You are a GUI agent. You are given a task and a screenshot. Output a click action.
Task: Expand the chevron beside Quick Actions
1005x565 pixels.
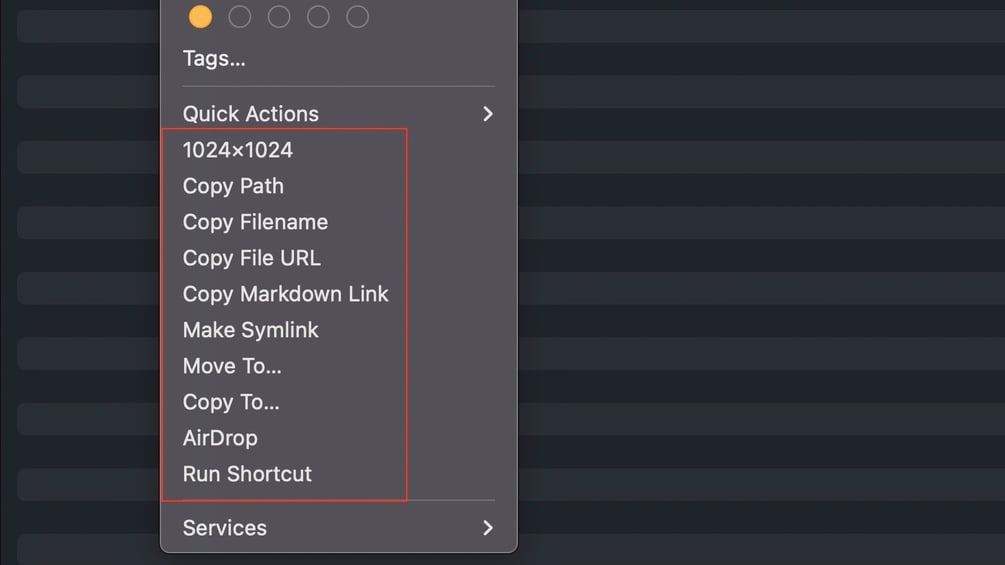pos(488,114)
